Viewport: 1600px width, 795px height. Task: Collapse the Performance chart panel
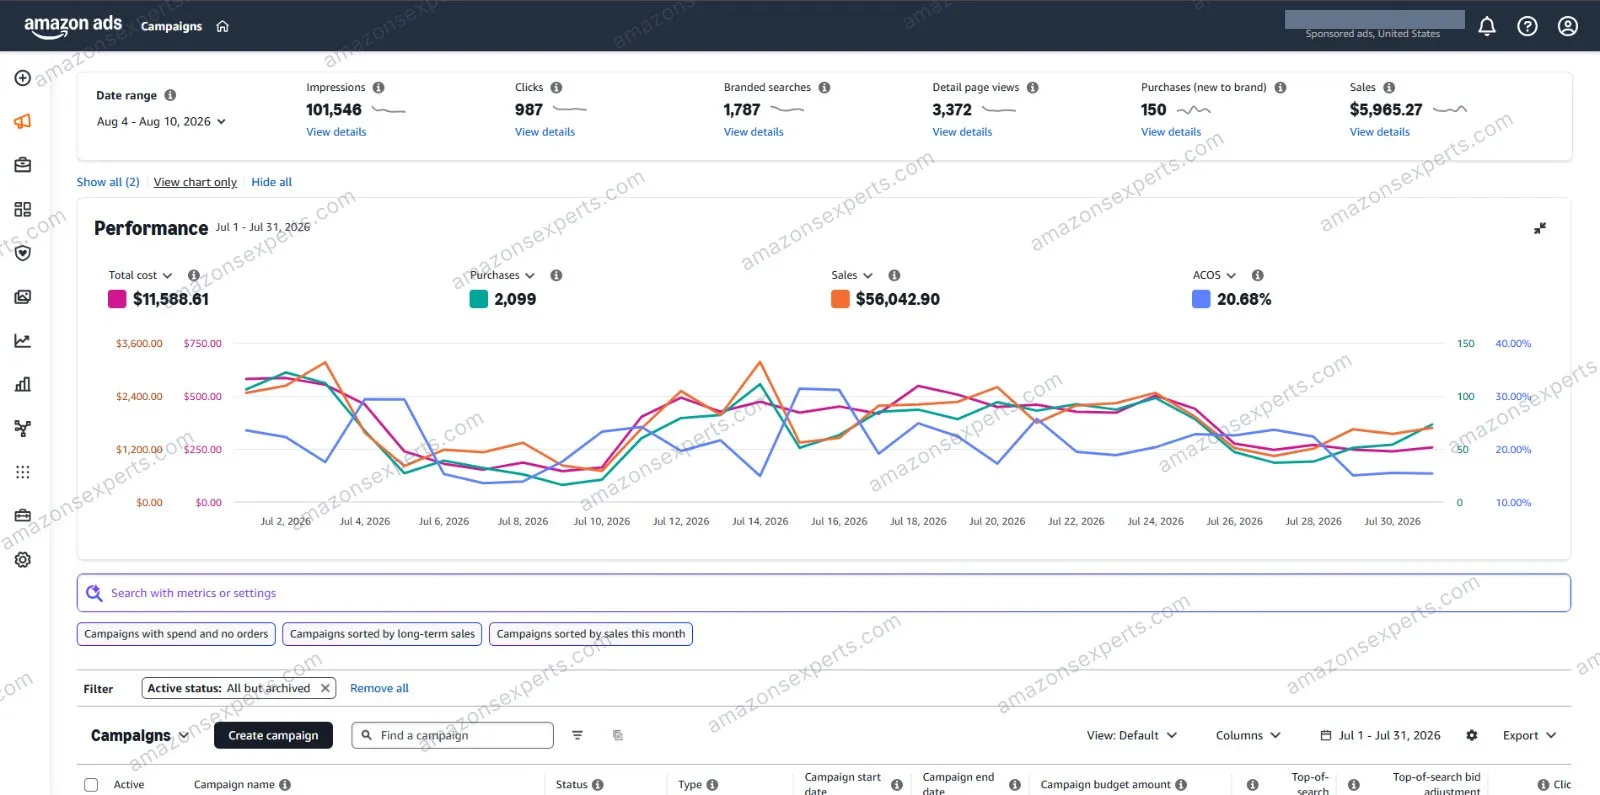(1540, 229)
